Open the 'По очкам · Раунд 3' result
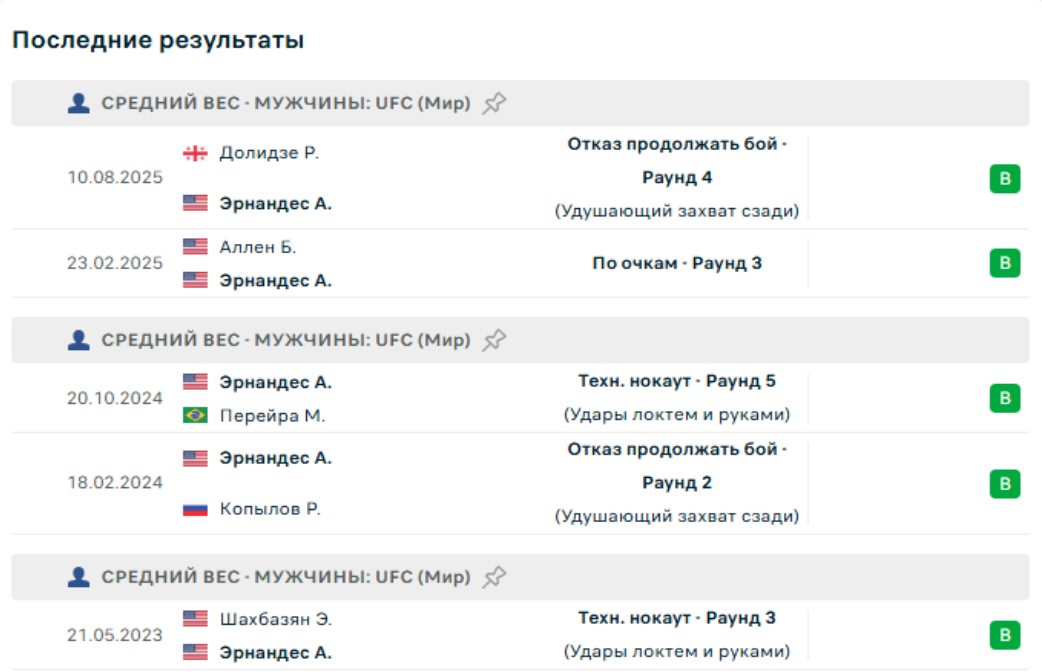 [x=677, y=263]
